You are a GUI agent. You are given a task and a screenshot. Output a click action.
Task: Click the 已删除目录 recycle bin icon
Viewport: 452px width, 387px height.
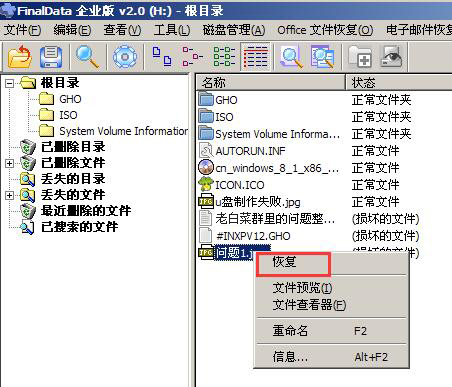(28, 147)
